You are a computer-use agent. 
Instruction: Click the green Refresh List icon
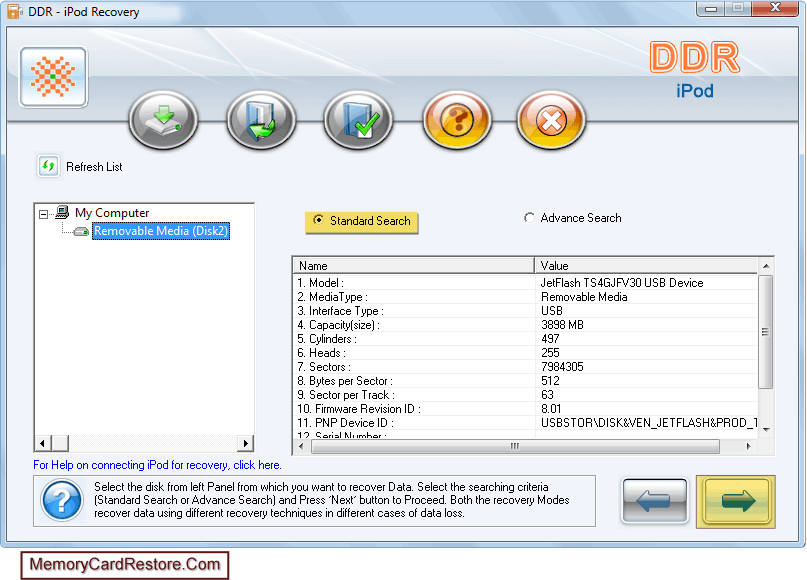coord(48,166)
